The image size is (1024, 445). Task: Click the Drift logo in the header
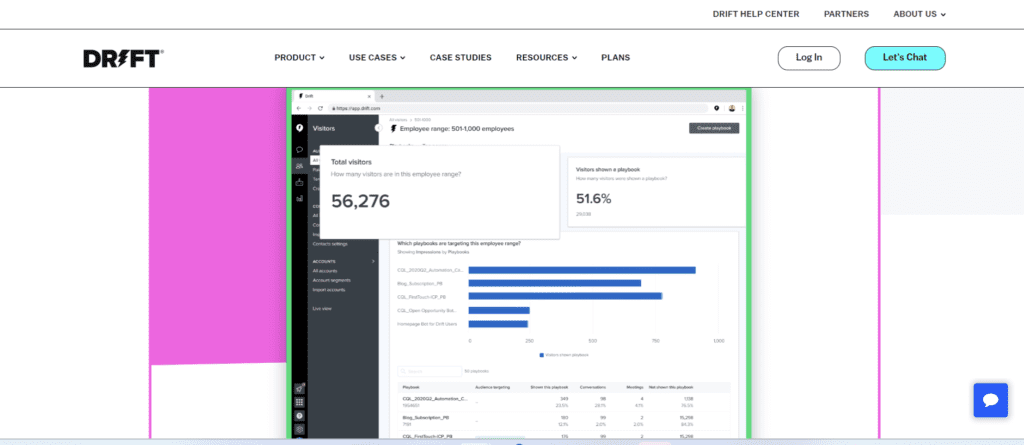pyautogui.click(x=123, y=58)
